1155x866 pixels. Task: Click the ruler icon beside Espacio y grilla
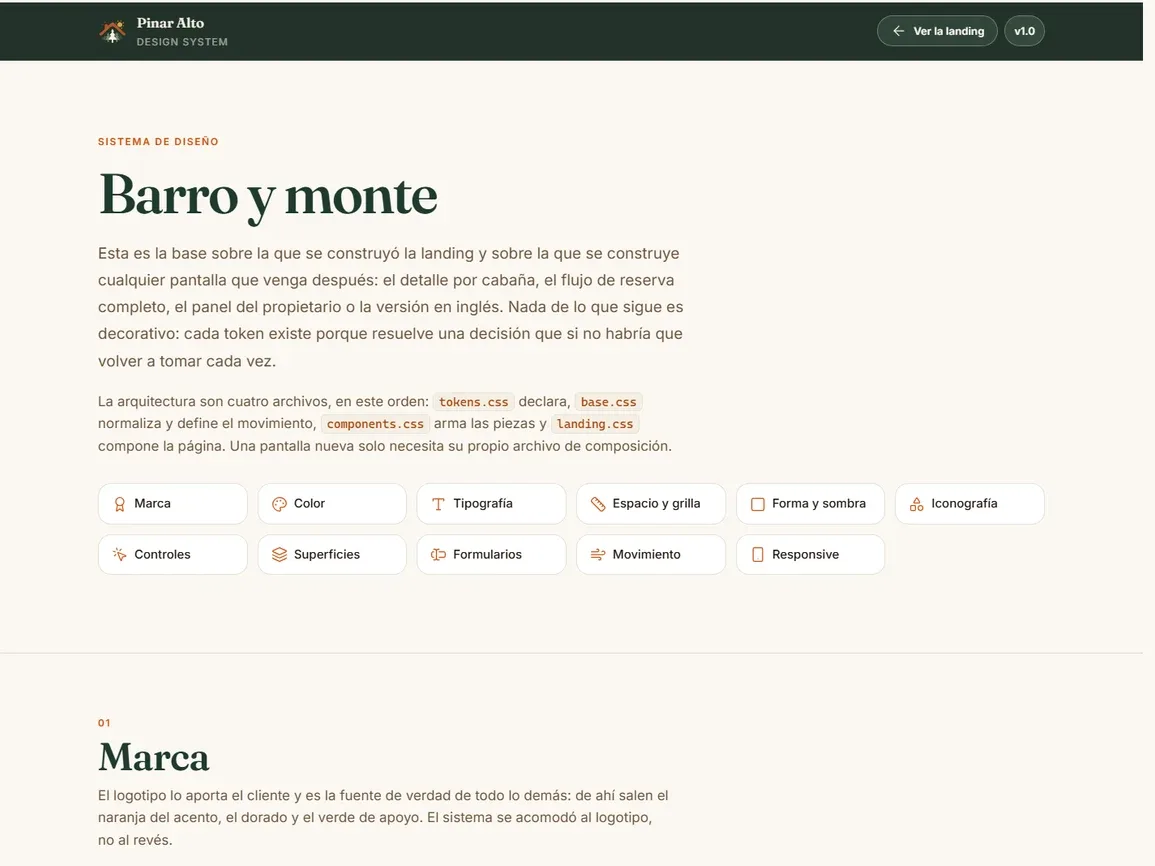(598, 504)
